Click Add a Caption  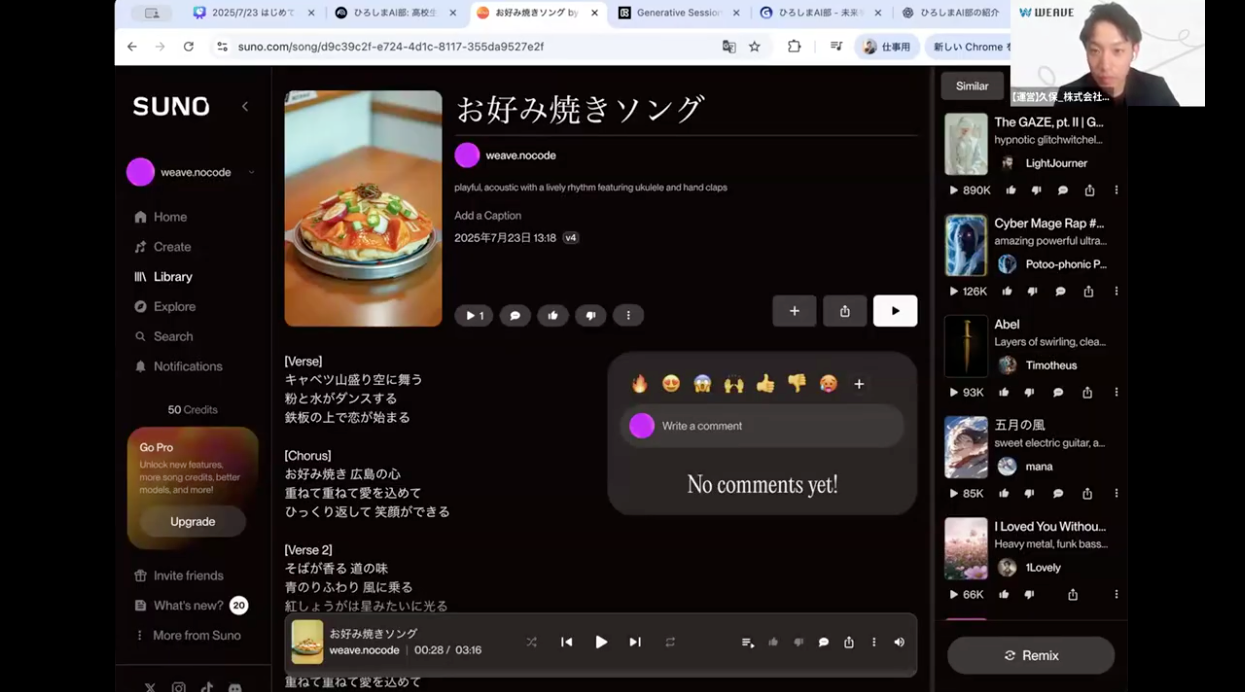(x=487, y=215)
